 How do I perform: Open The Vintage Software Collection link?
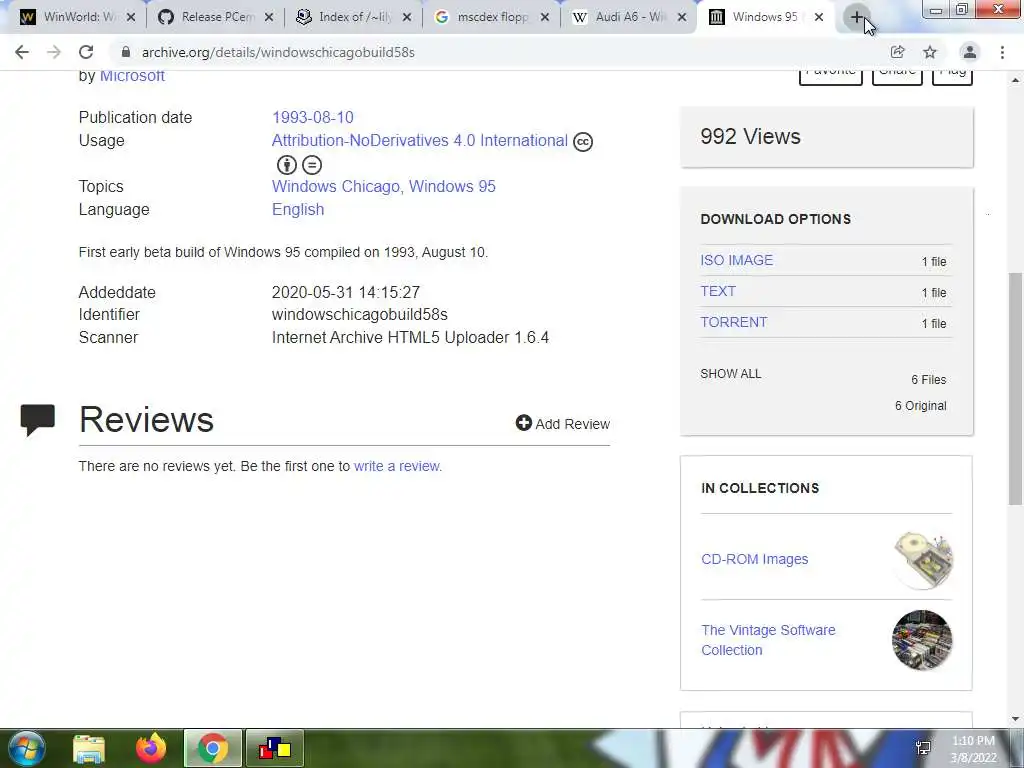768,640
